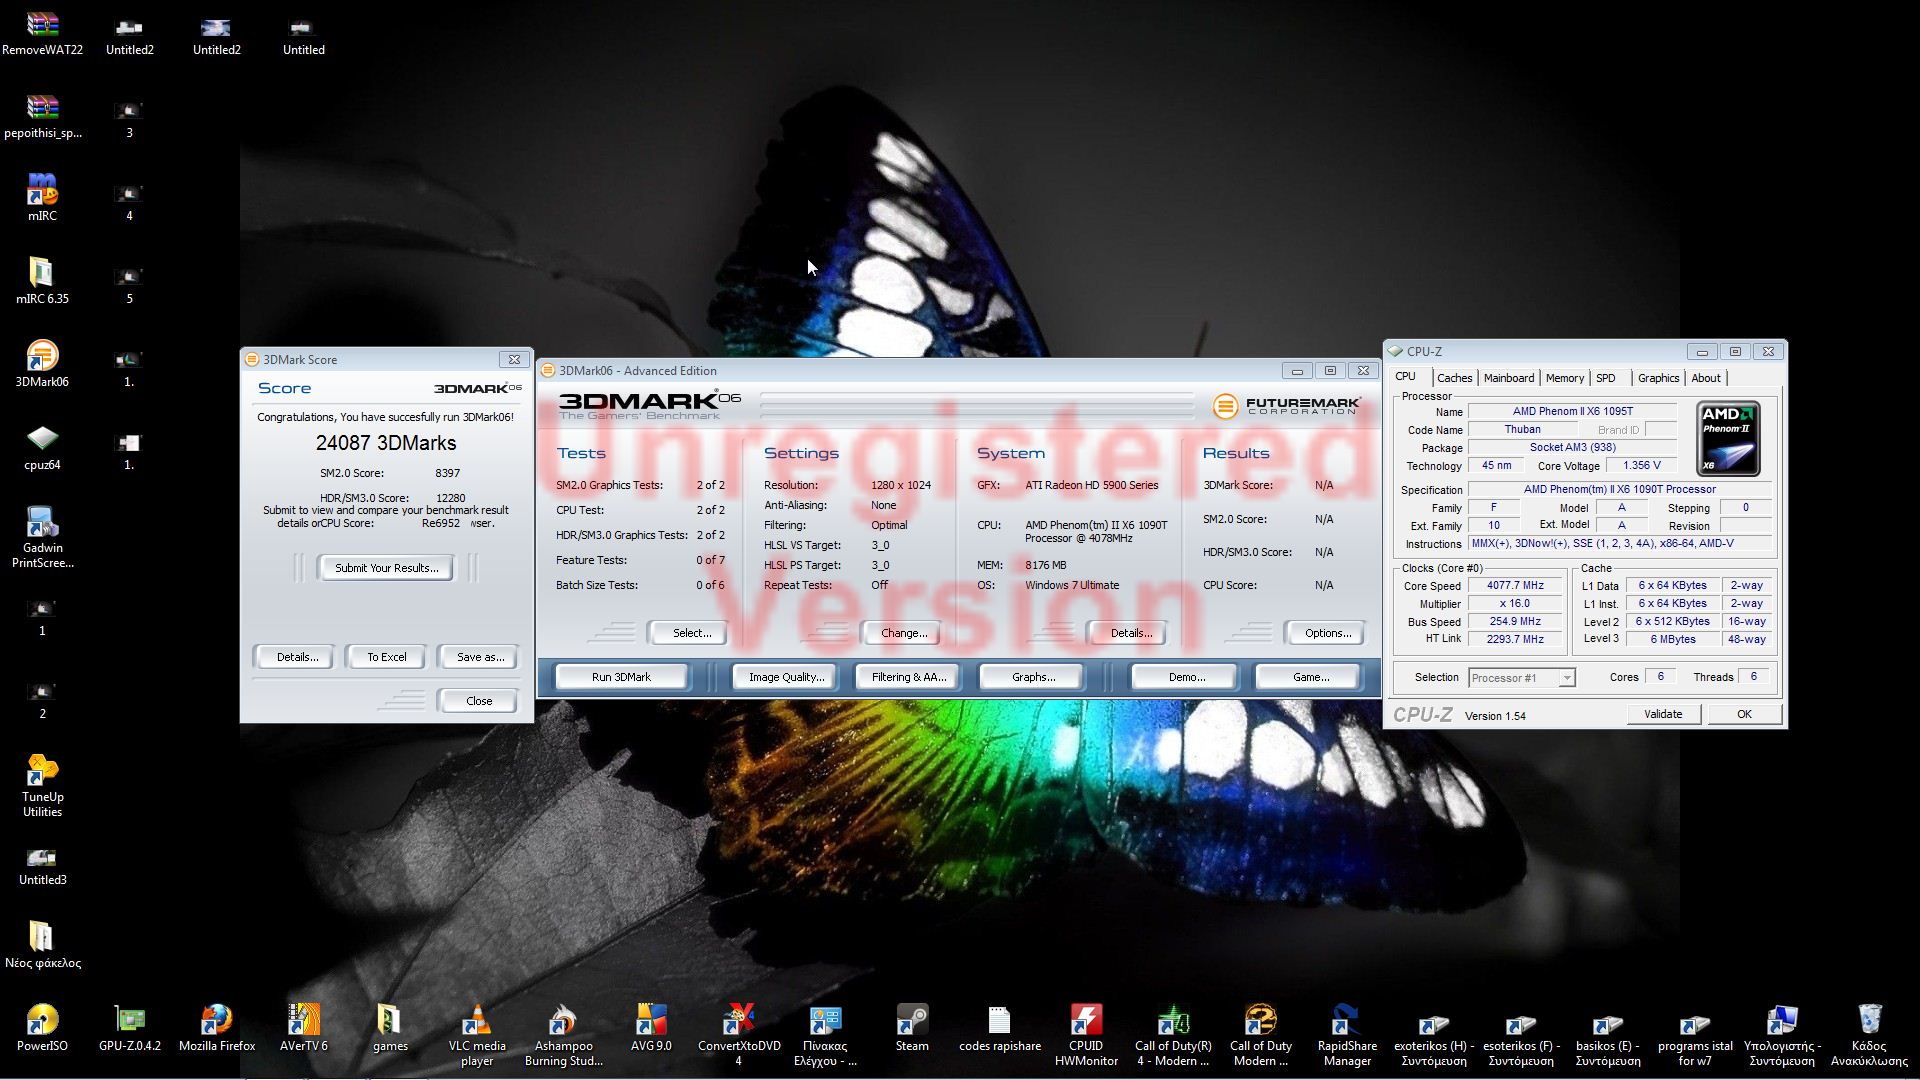Select the CPU tab in CPU-Z
Image resolution: width=1920 pixels, height=1080 pixels.
(x=1405, y=377)
